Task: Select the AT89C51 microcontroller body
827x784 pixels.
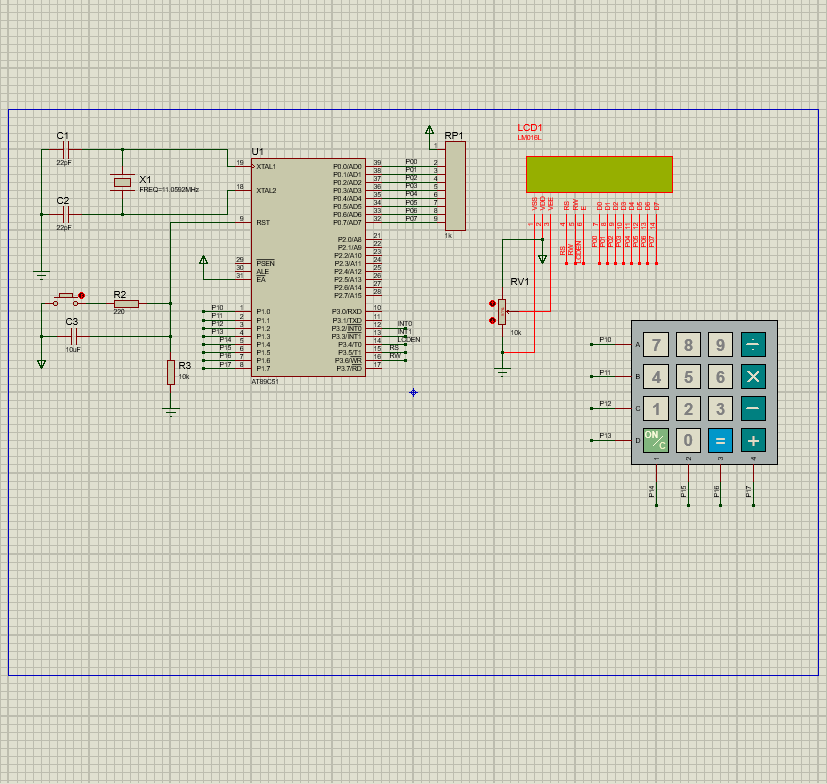Action: point(308,267)
